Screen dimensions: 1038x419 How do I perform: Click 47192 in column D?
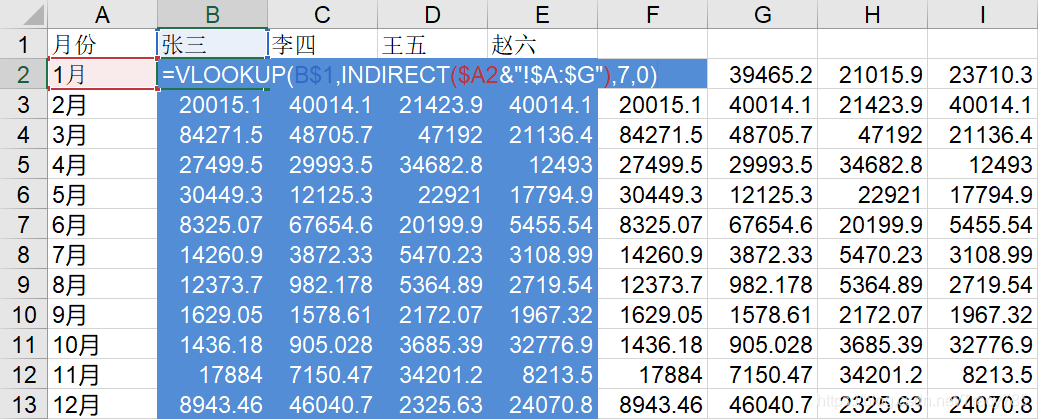(432, 134)
